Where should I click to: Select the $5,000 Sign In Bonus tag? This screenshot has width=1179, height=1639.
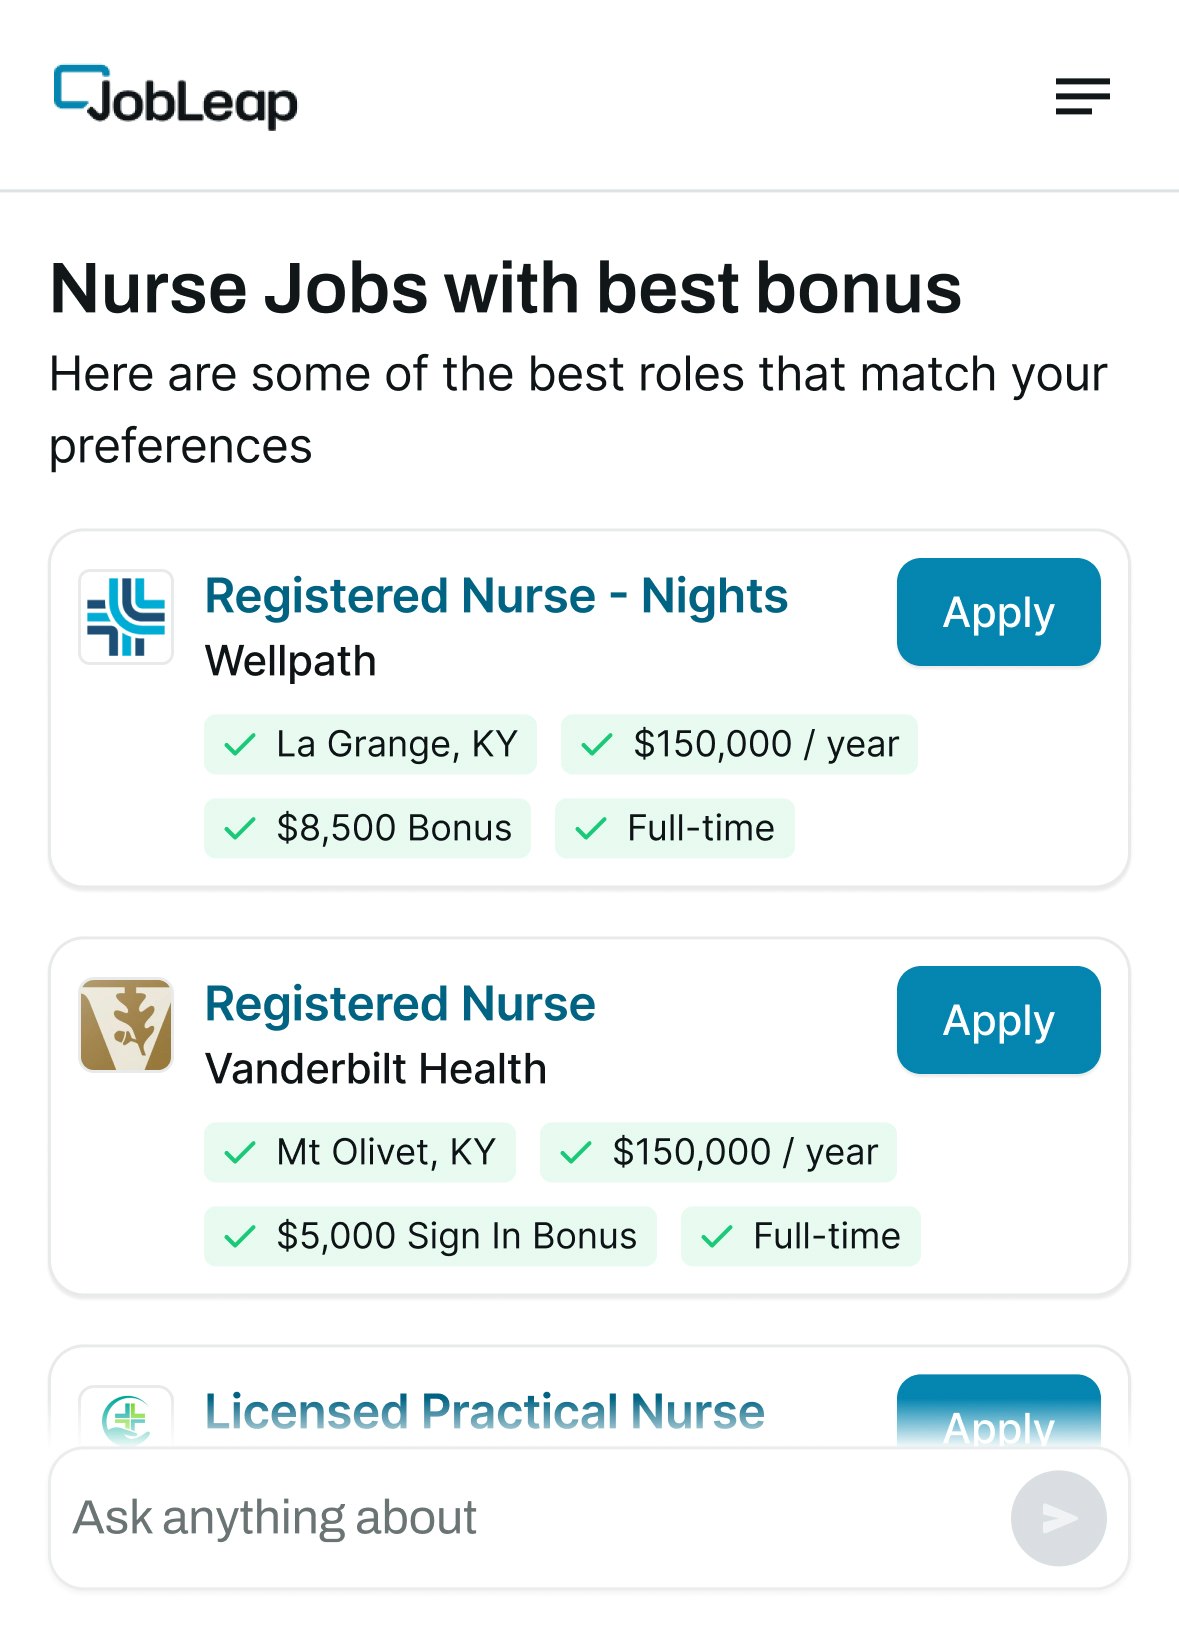430,1236
